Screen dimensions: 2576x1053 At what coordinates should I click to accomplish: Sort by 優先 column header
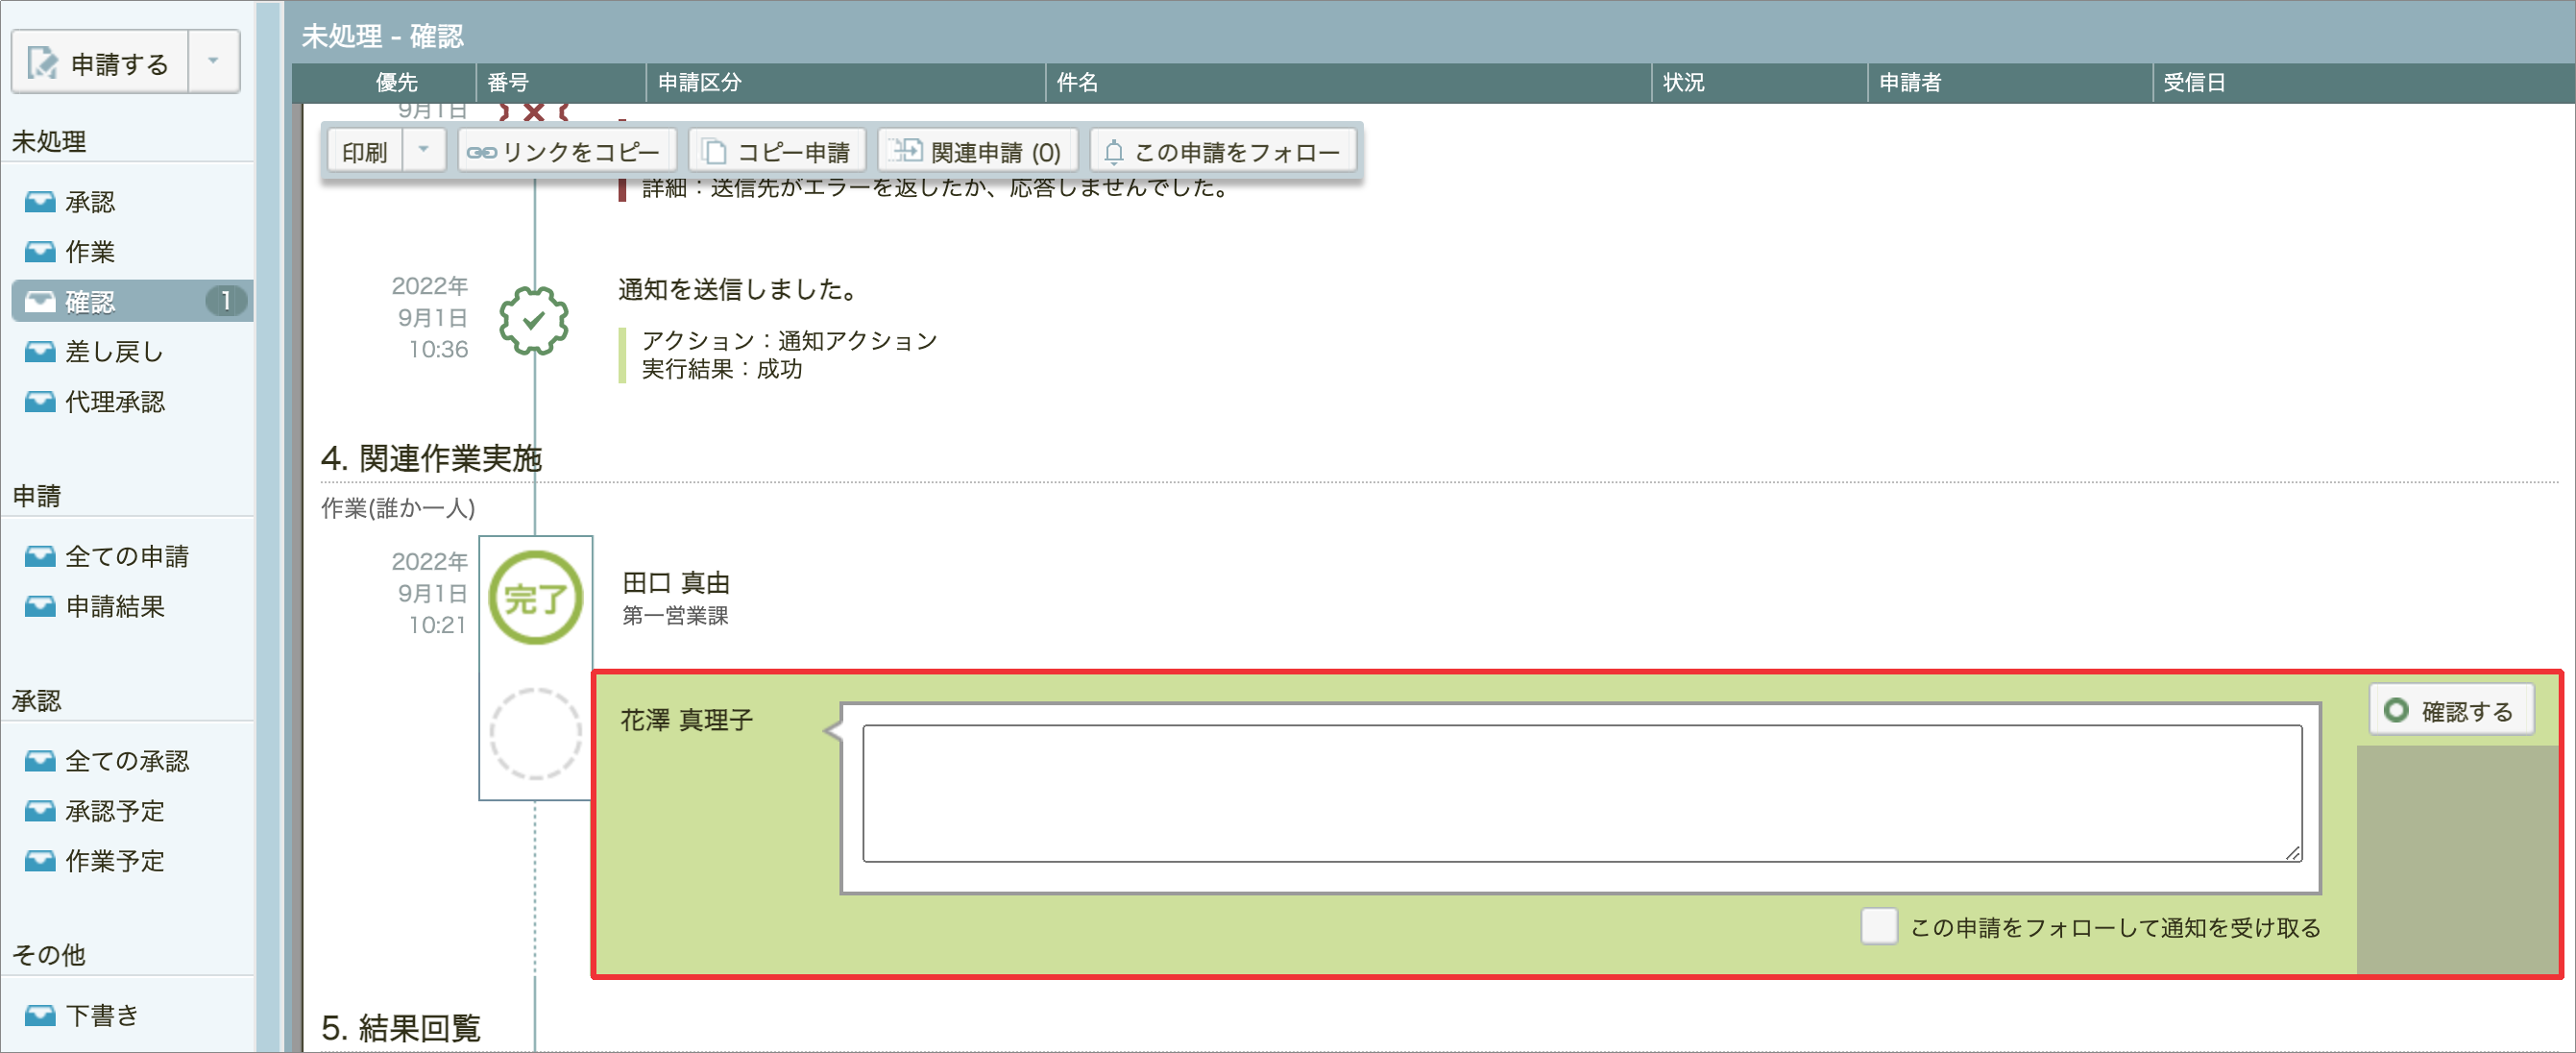tap(396, 83)
